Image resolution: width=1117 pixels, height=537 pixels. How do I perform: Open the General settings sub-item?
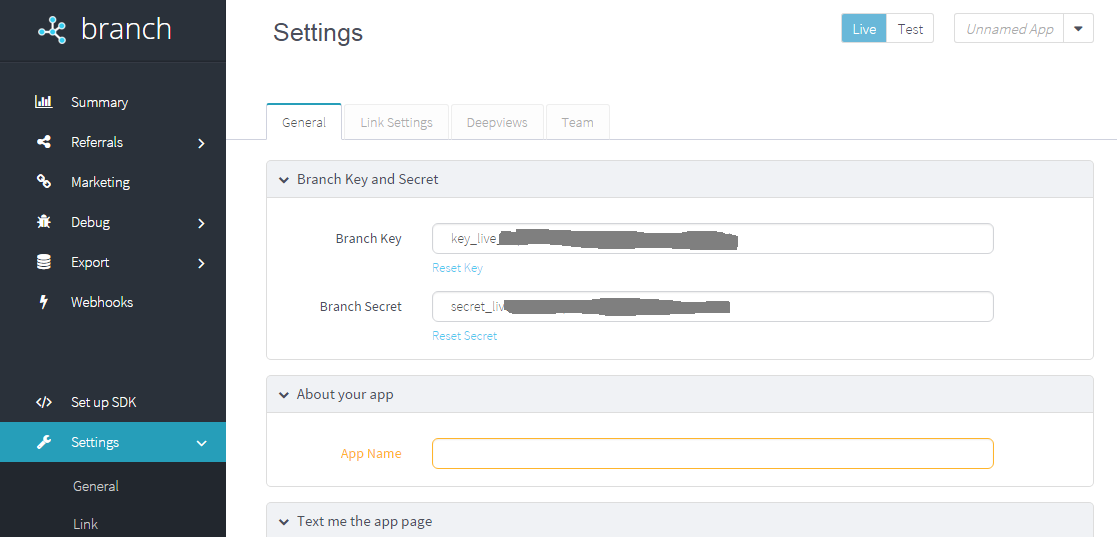(x=95, y=486)
